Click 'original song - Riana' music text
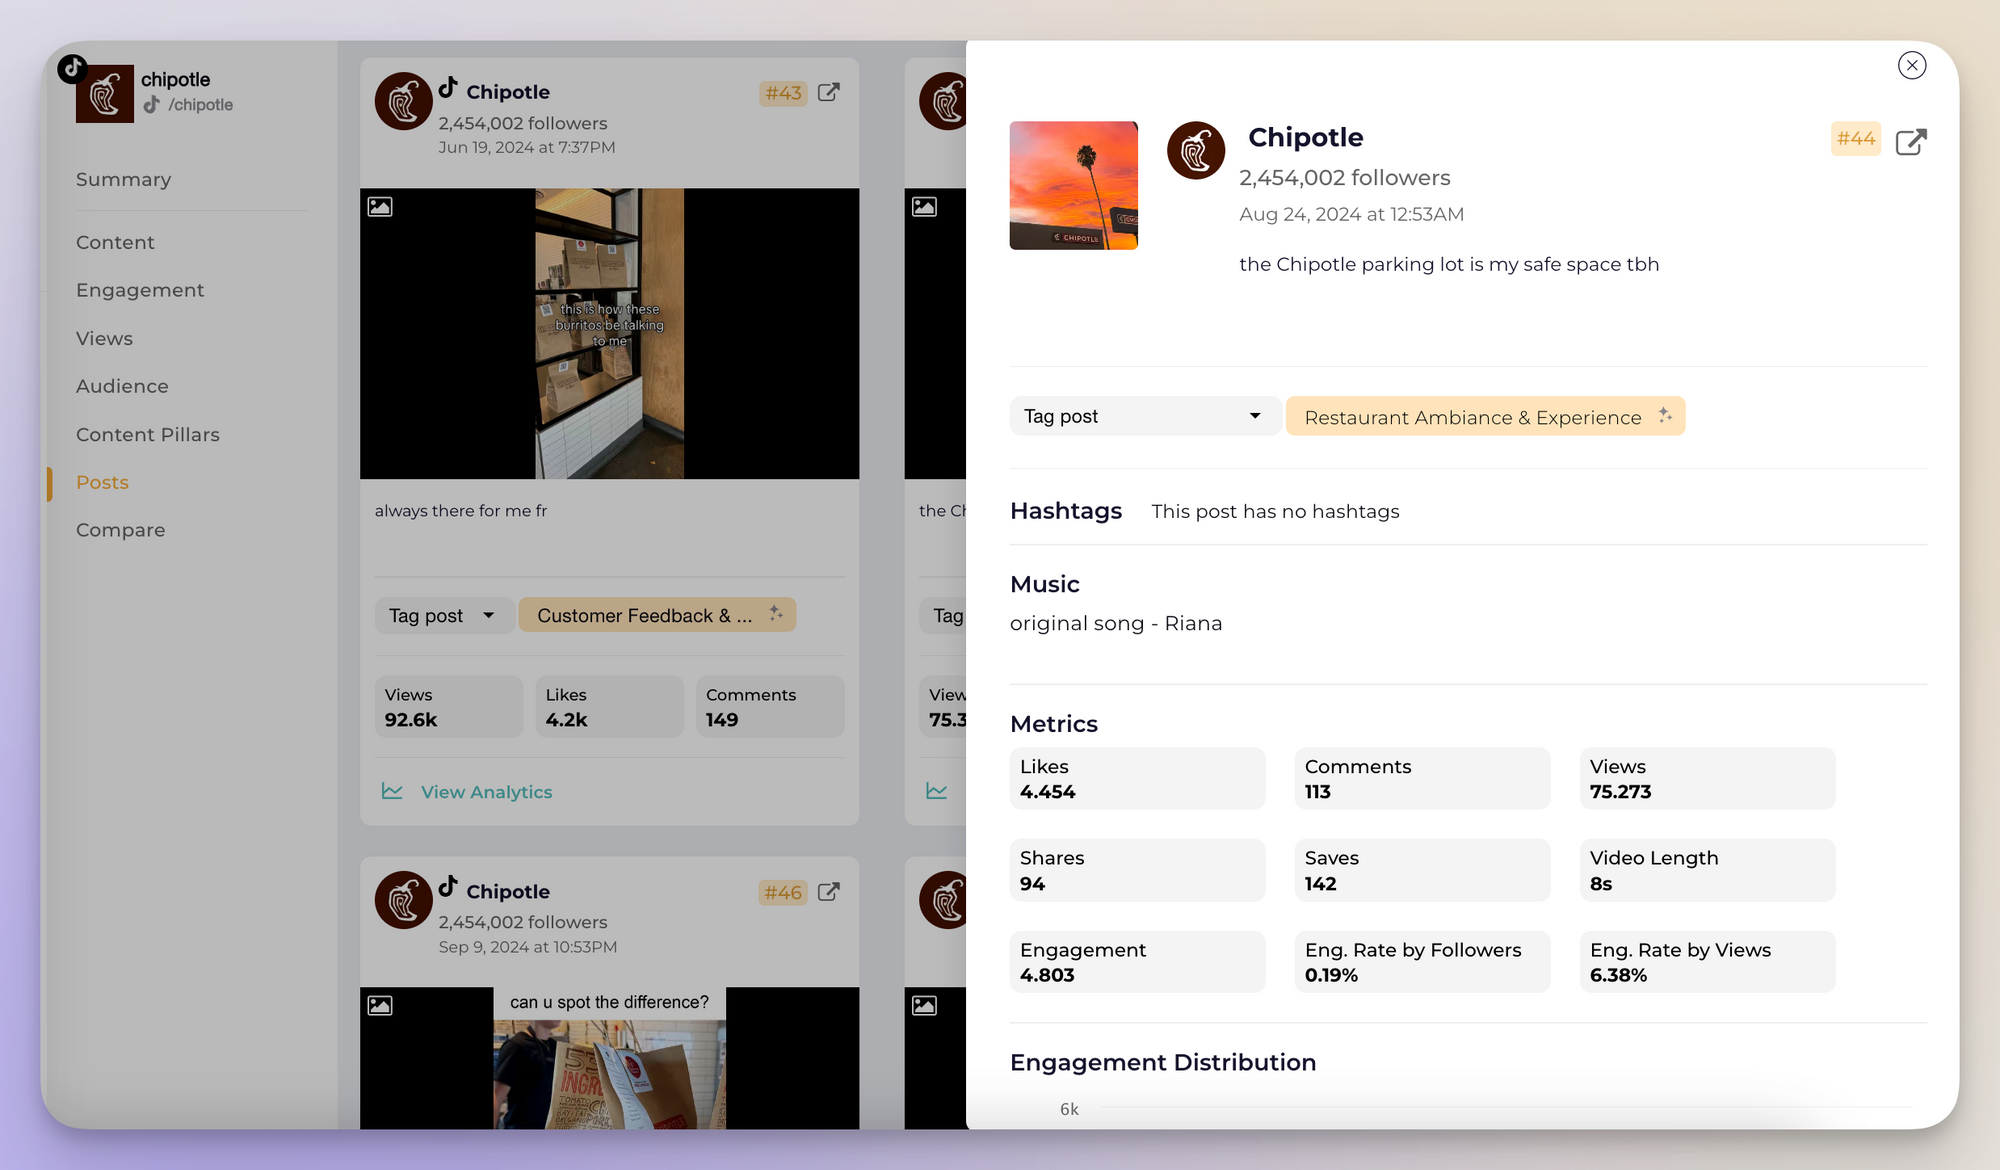The height and width of the screenshot is (1170, 2000). click(1116, 623)
